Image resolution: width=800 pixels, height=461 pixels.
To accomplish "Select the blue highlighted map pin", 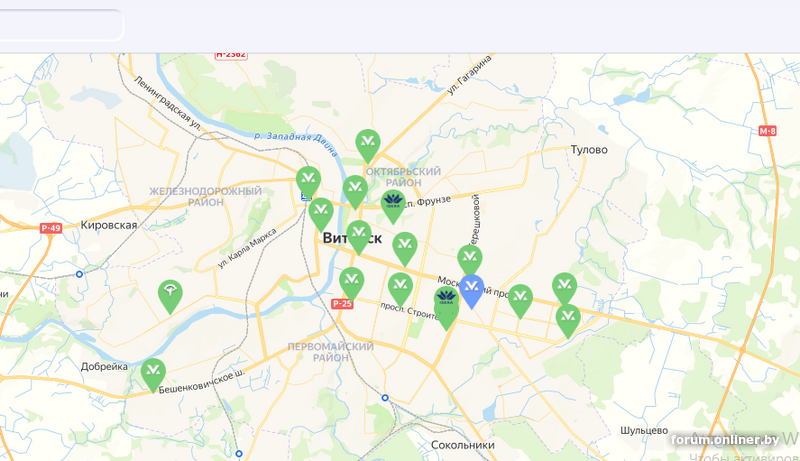I will click(x=471, y=290).
